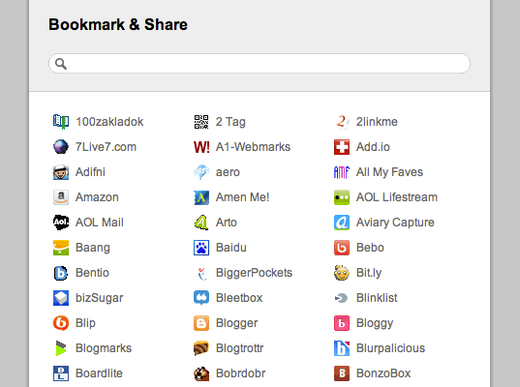
Task: Open the BiggerPockets link
Action: coord(254,273)
